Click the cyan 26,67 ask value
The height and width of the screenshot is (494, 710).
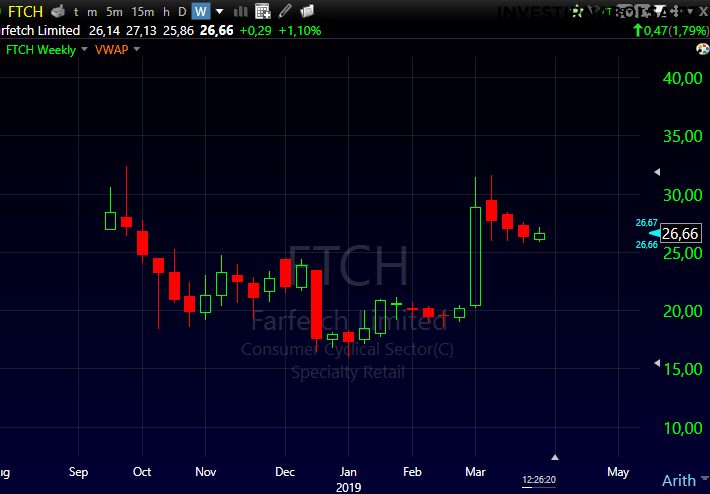tap(647, 222)
